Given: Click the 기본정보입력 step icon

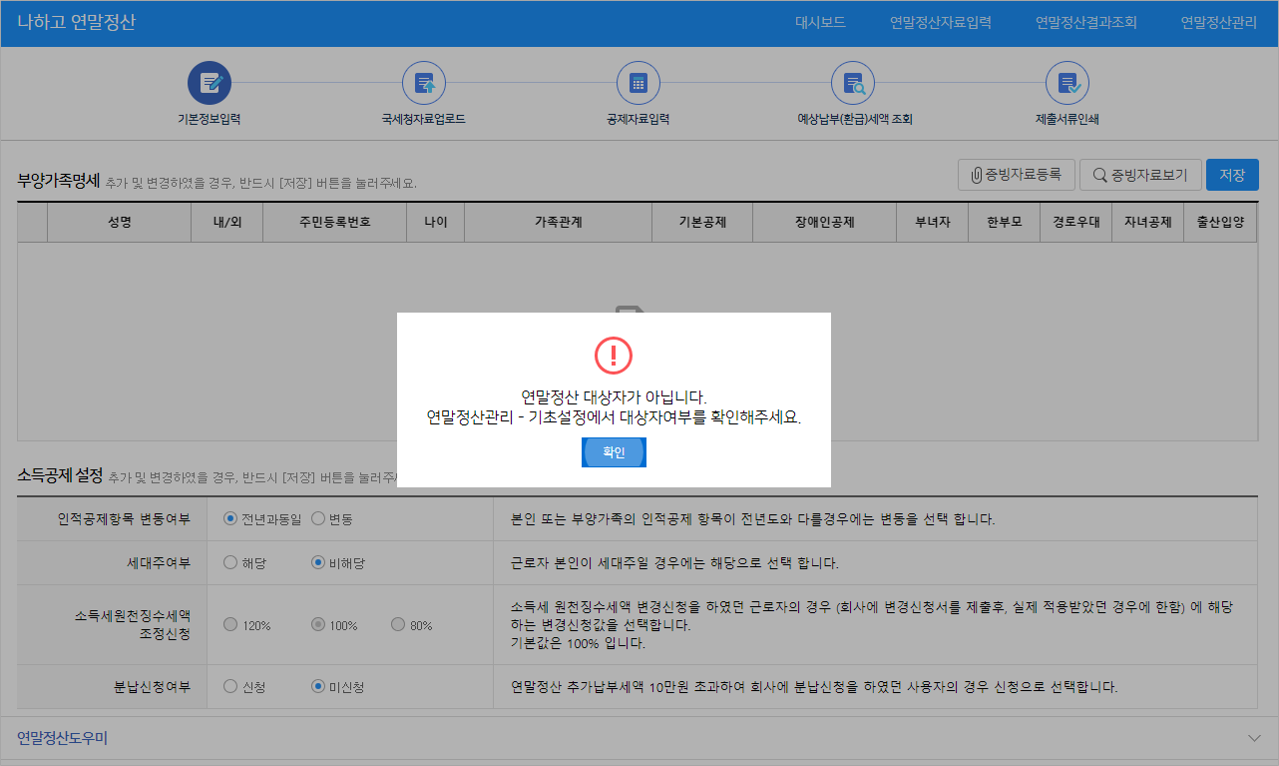Looking at the screenshot, I should tap(209, 83).
